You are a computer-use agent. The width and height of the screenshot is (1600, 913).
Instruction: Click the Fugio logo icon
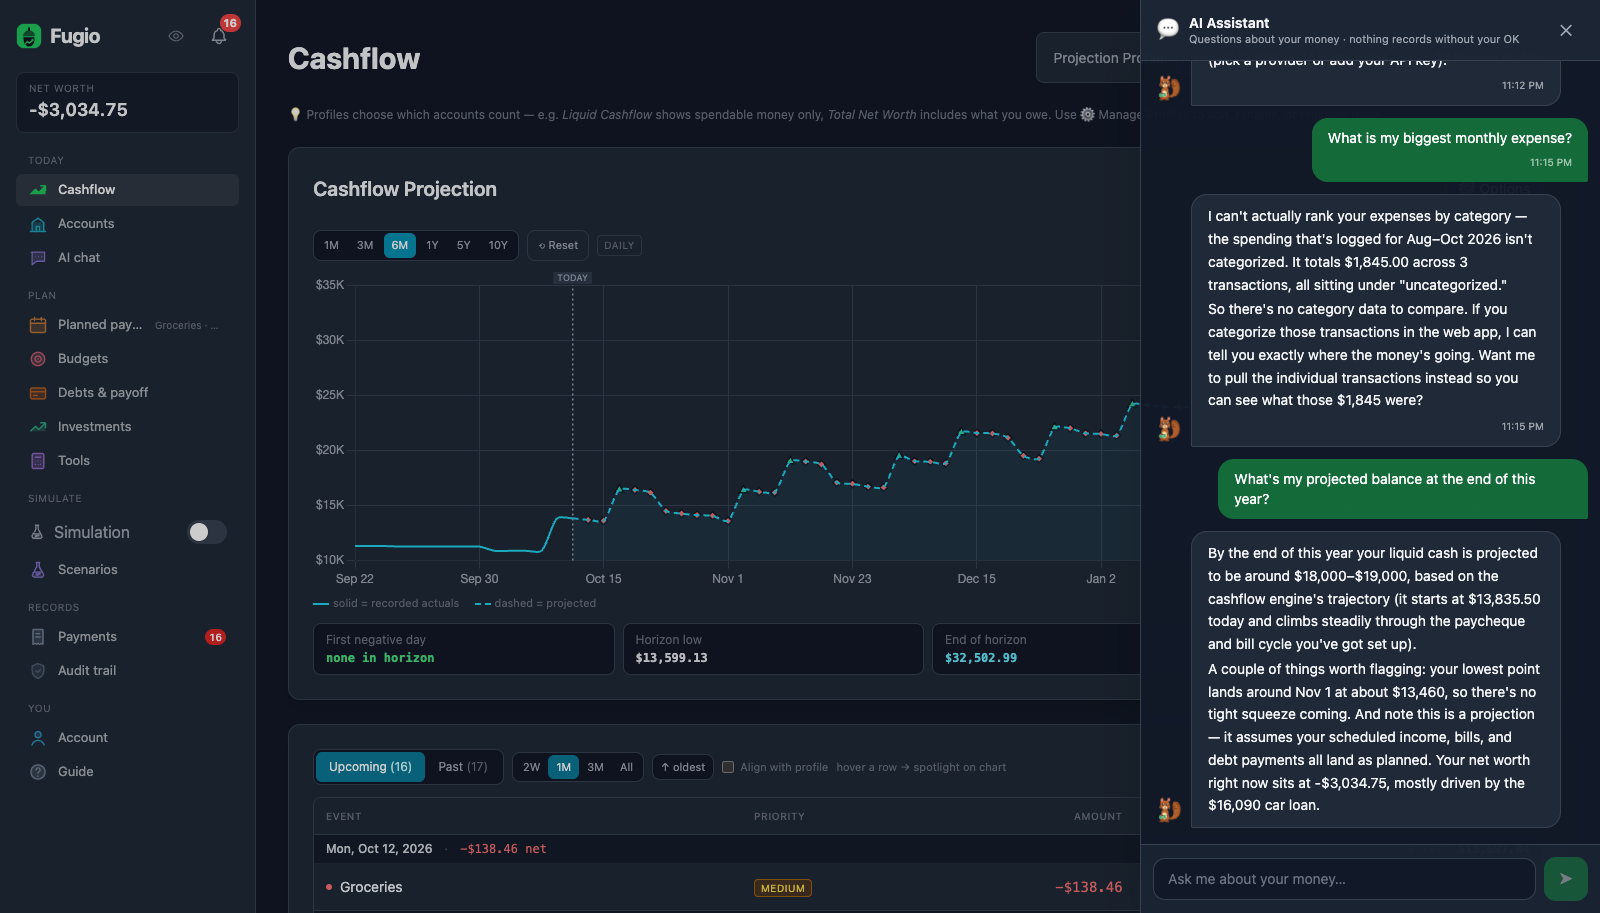pyautogui.click(x=29, y=36)
